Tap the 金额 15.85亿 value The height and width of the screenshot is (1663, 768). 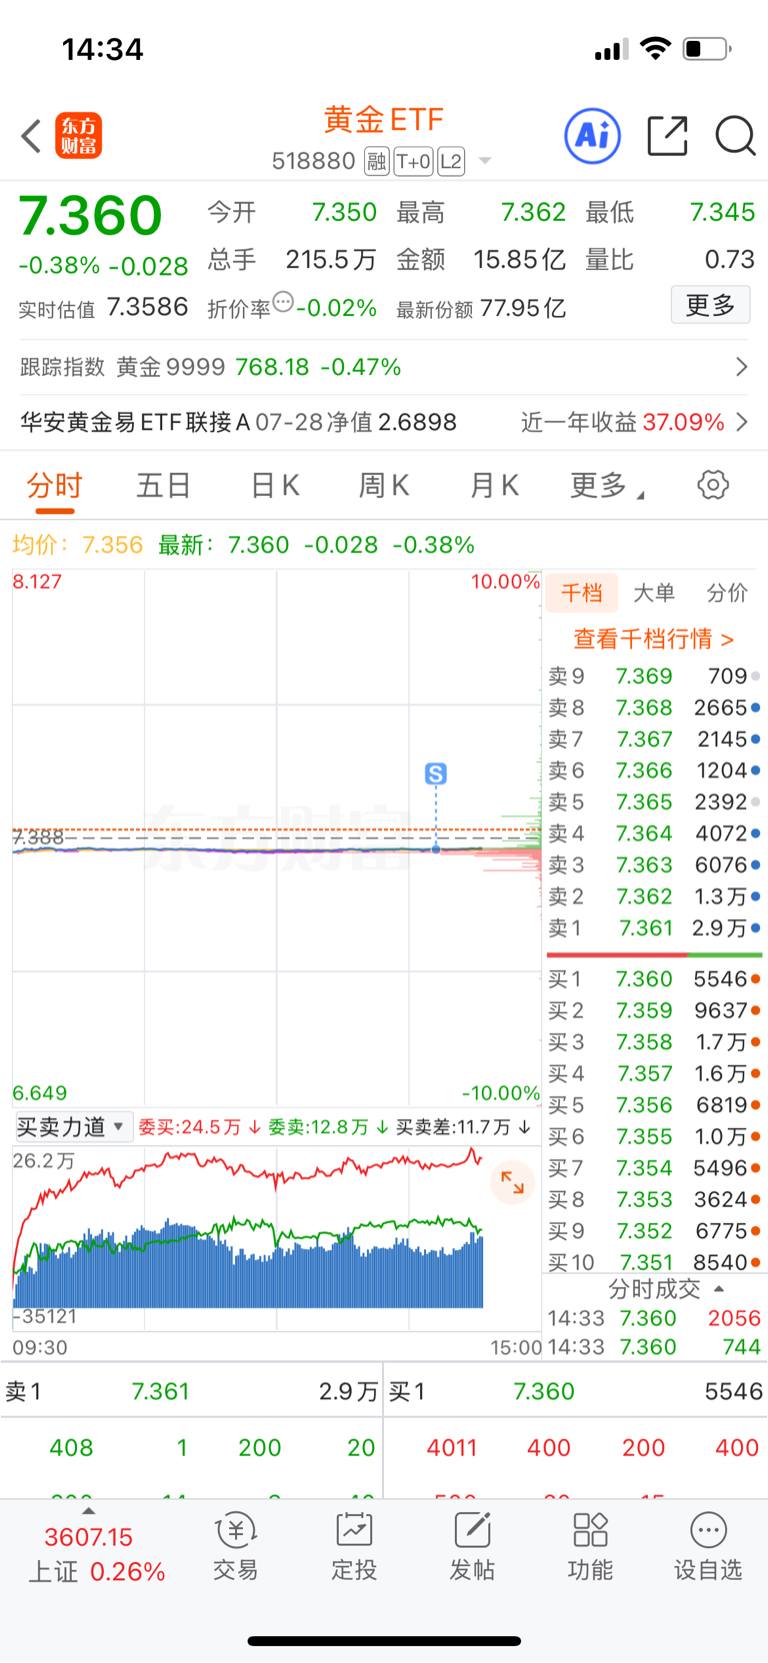(519, 260)
